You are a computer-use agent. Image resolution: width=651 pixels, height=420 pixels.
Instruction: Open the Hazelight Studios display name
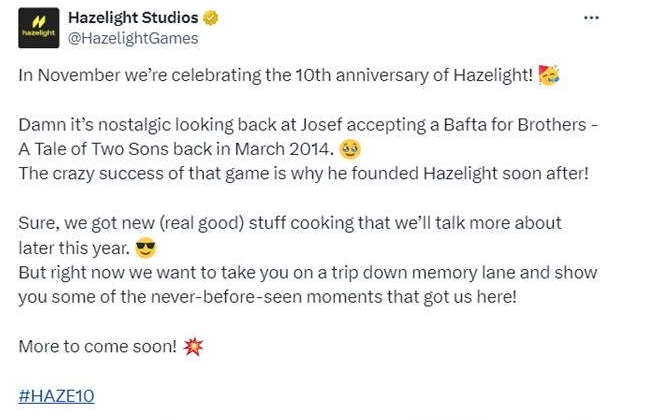tap(133, 17)
